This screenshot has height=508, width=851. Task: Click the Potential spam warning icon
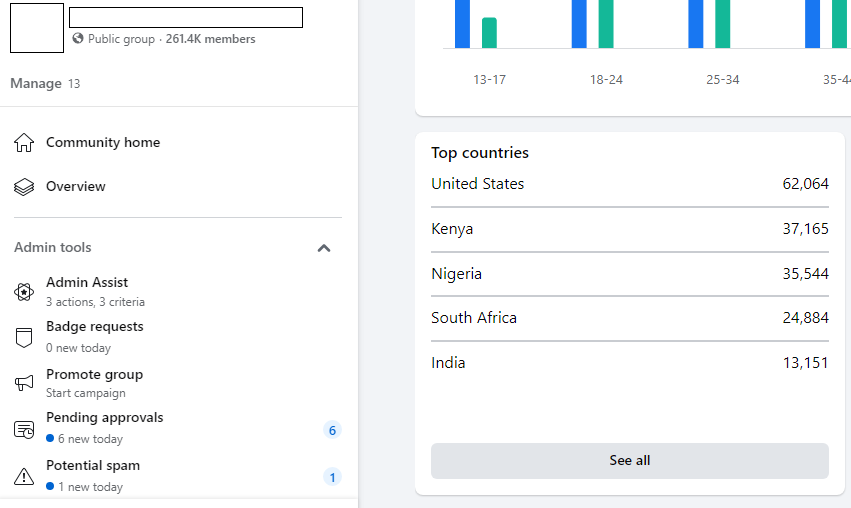(x=24, y=477)
